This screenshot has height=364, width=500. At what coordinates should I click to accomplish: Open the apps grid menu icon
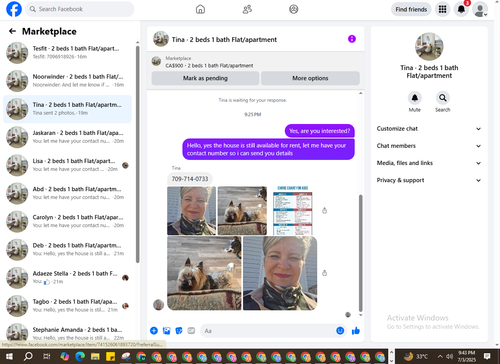tap(442, 9)
